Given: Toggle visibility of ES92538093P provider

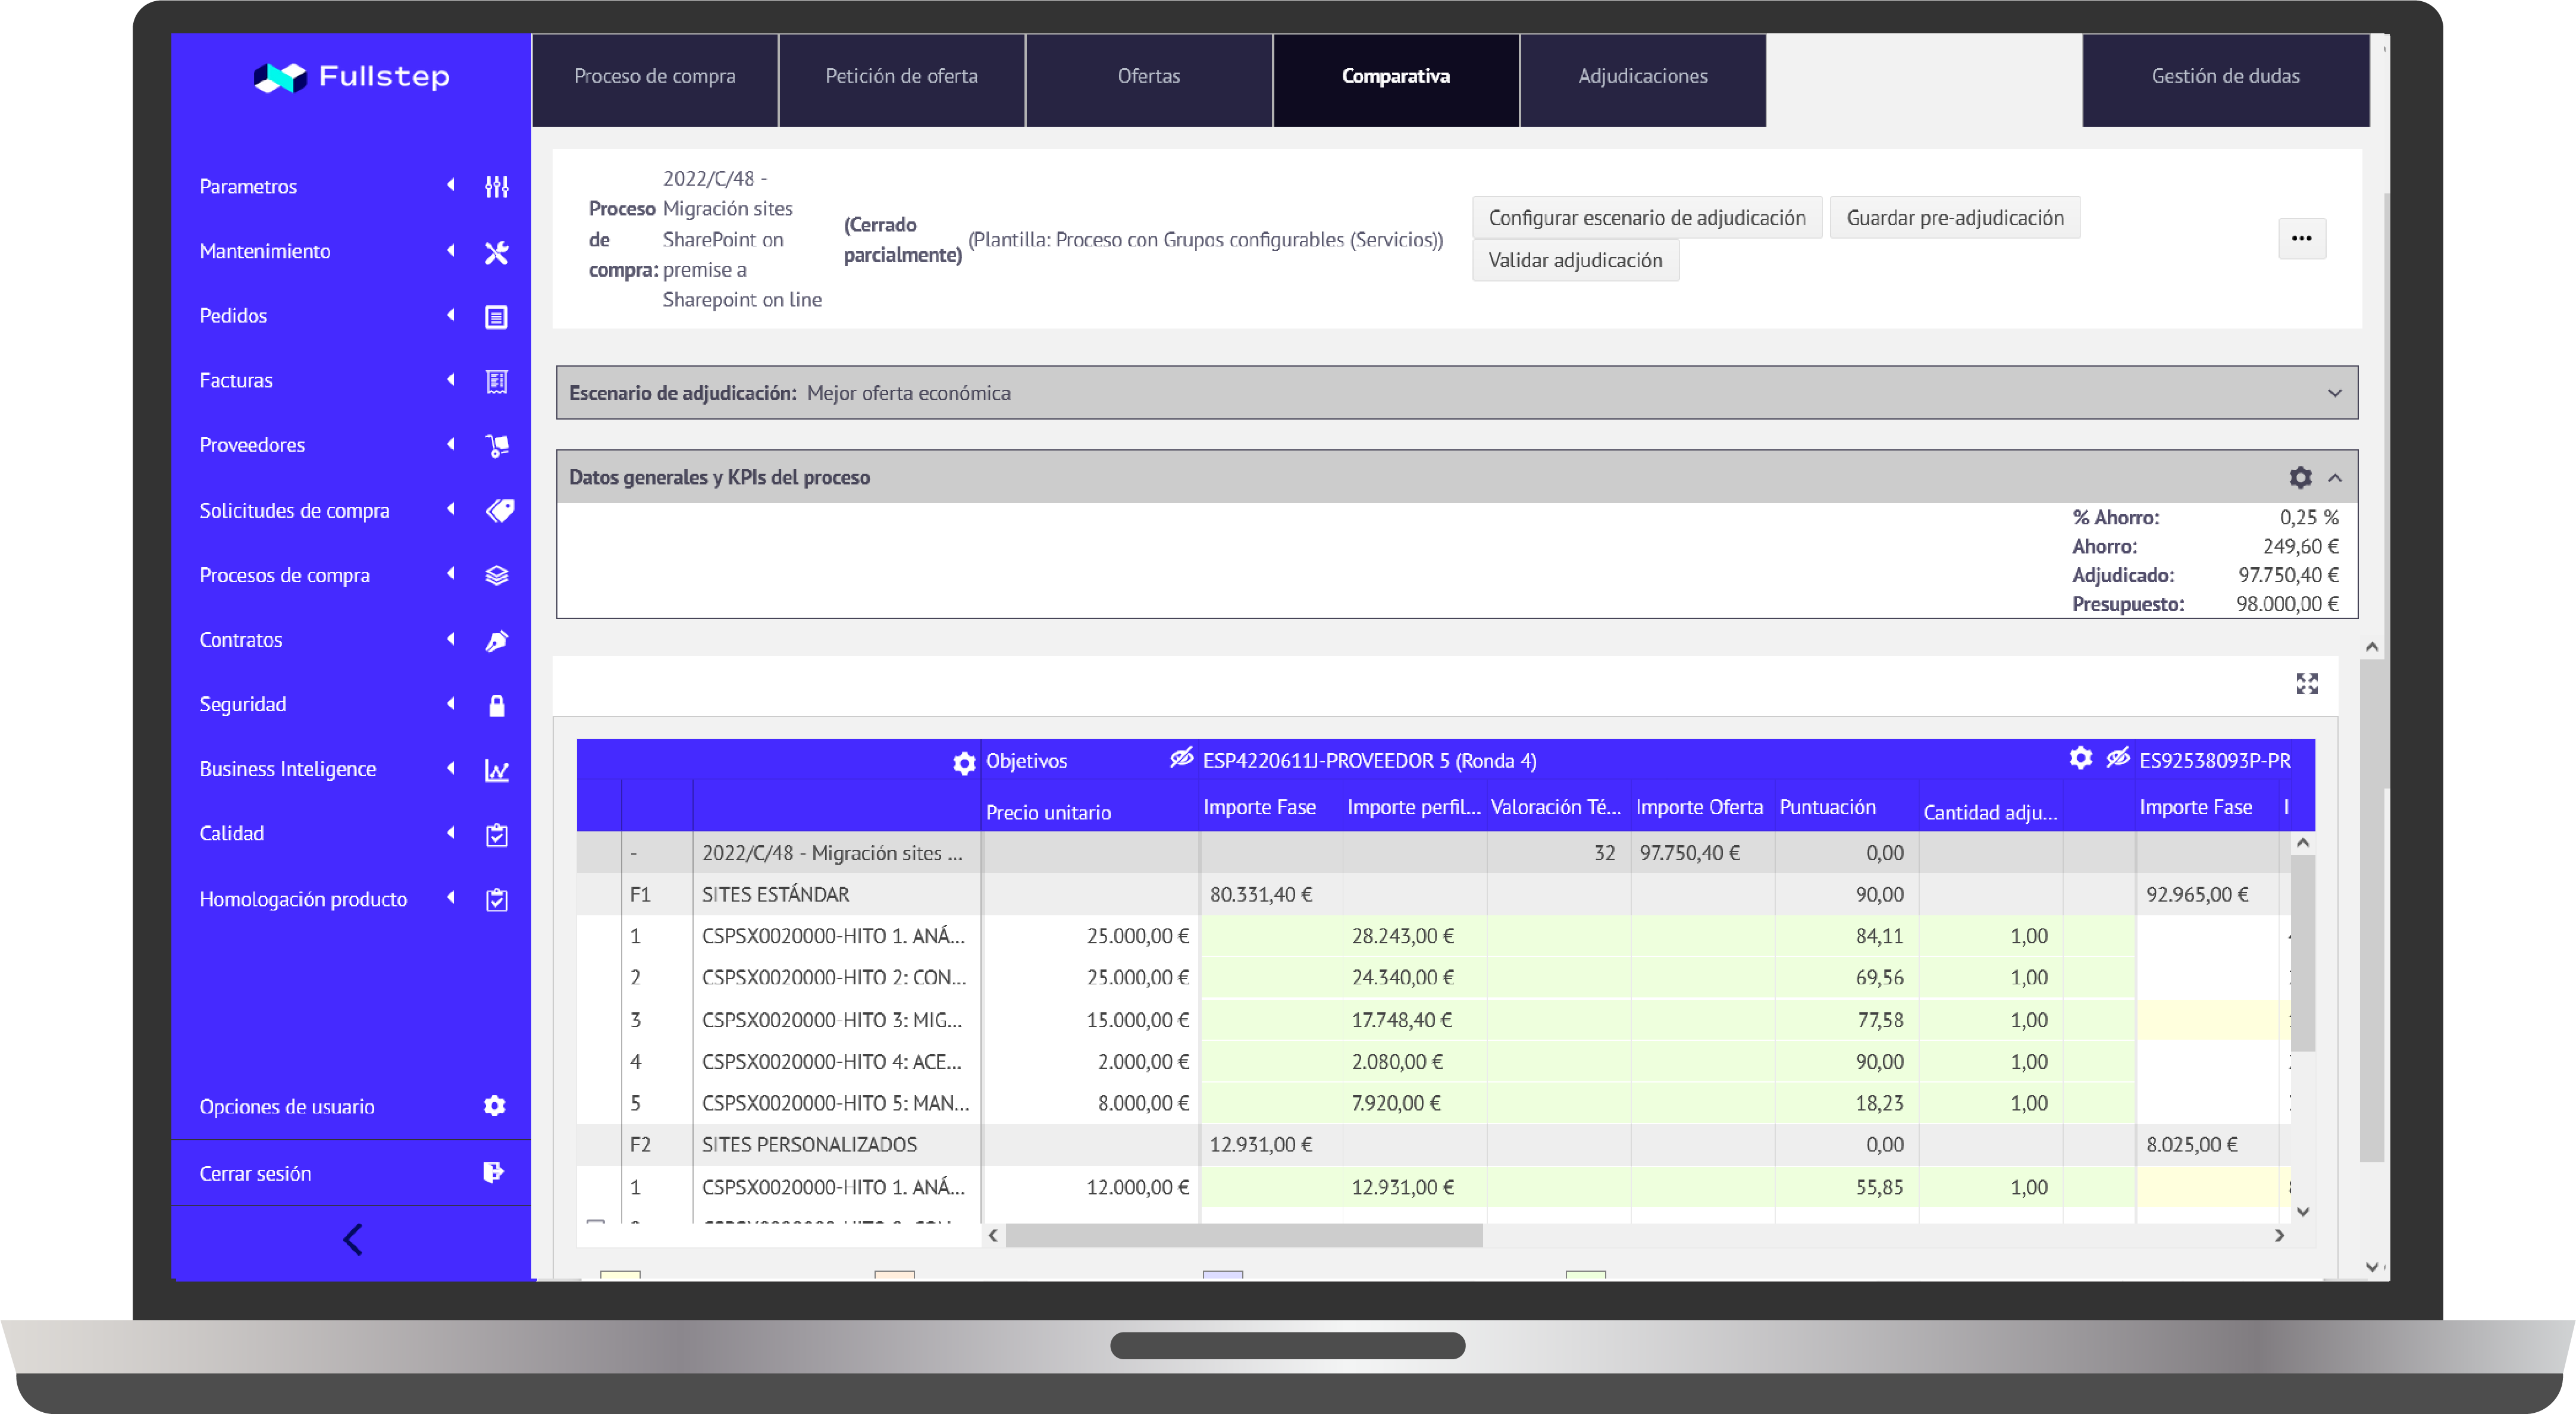Looking at the screenshot, I should (2117, 758).
